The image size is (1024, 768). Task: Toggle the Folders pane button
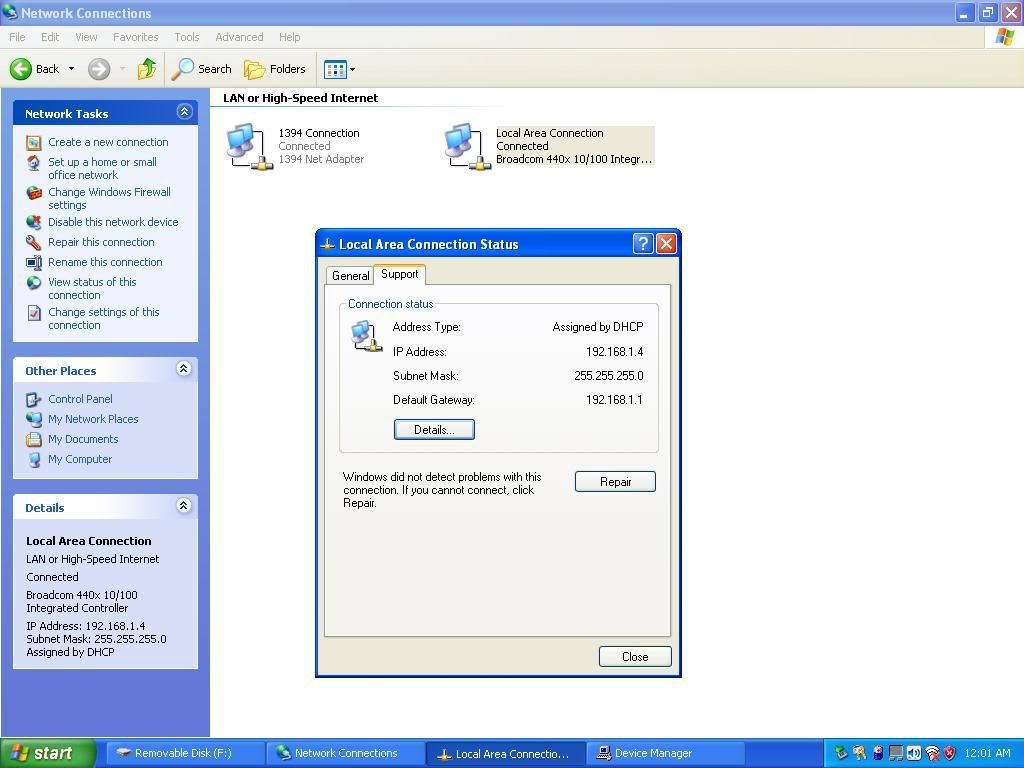click(x=275, y=69)
